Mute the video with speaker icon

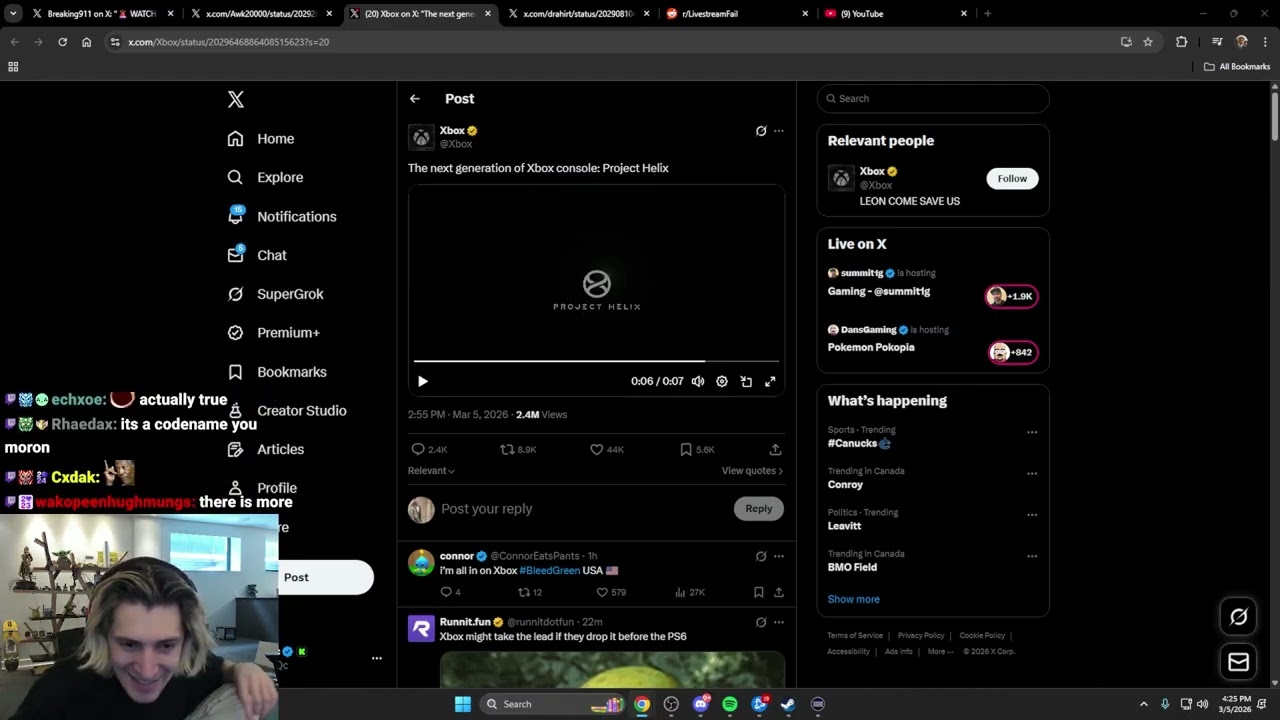coord(698,381)
